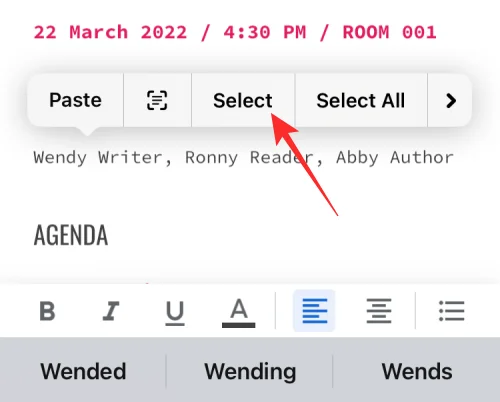Choose Paste from the popup menu
This screenshot has height=402, width=500.
pos(75,100)
